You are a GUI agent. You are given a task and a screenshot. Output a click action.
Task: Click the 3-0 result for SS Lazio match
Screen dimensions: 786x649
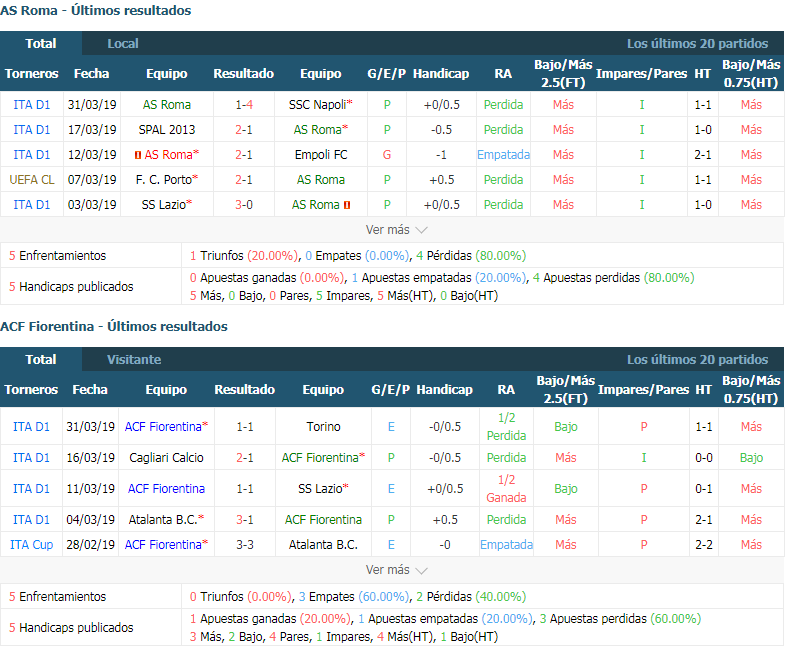[244, 204]
